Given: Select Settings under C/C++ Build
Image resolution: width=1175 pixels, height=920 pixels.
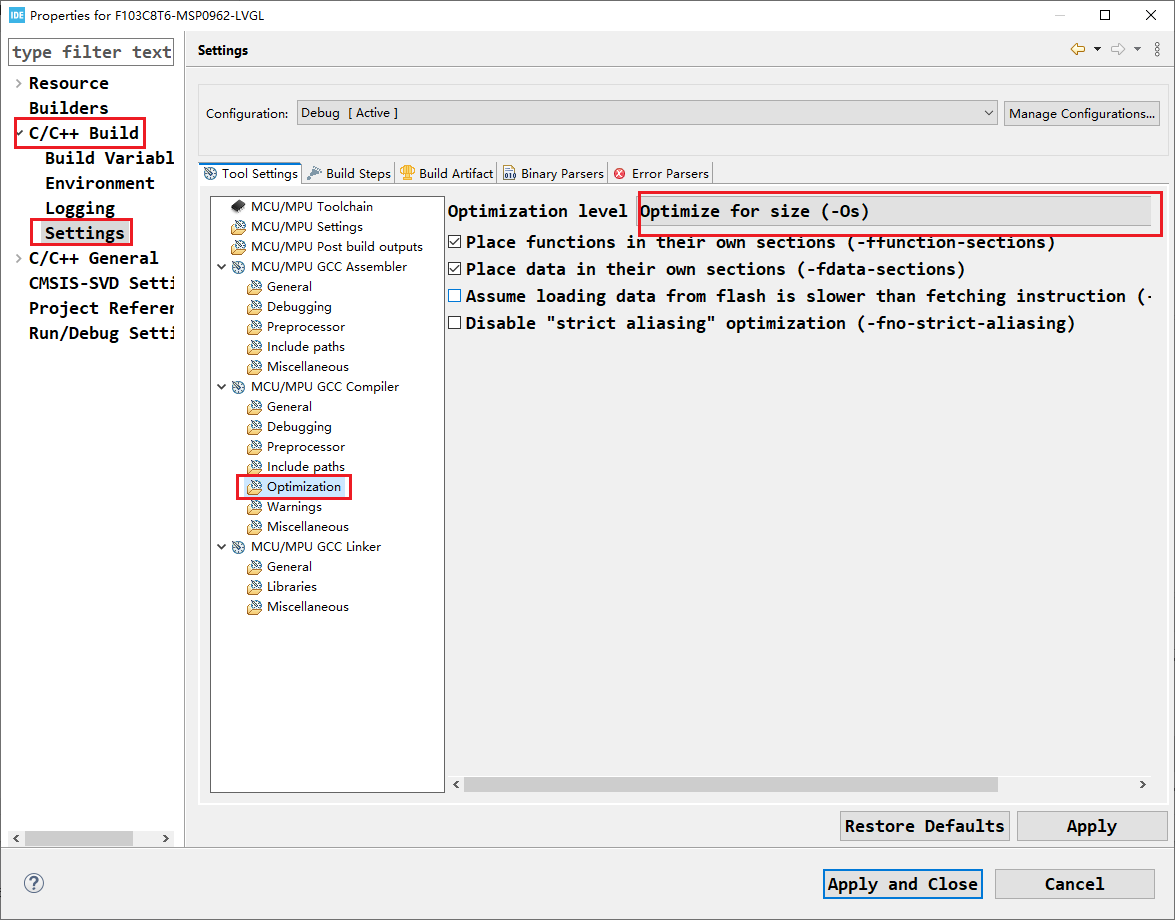Looking at the screenshot, I should pos(85,233).
